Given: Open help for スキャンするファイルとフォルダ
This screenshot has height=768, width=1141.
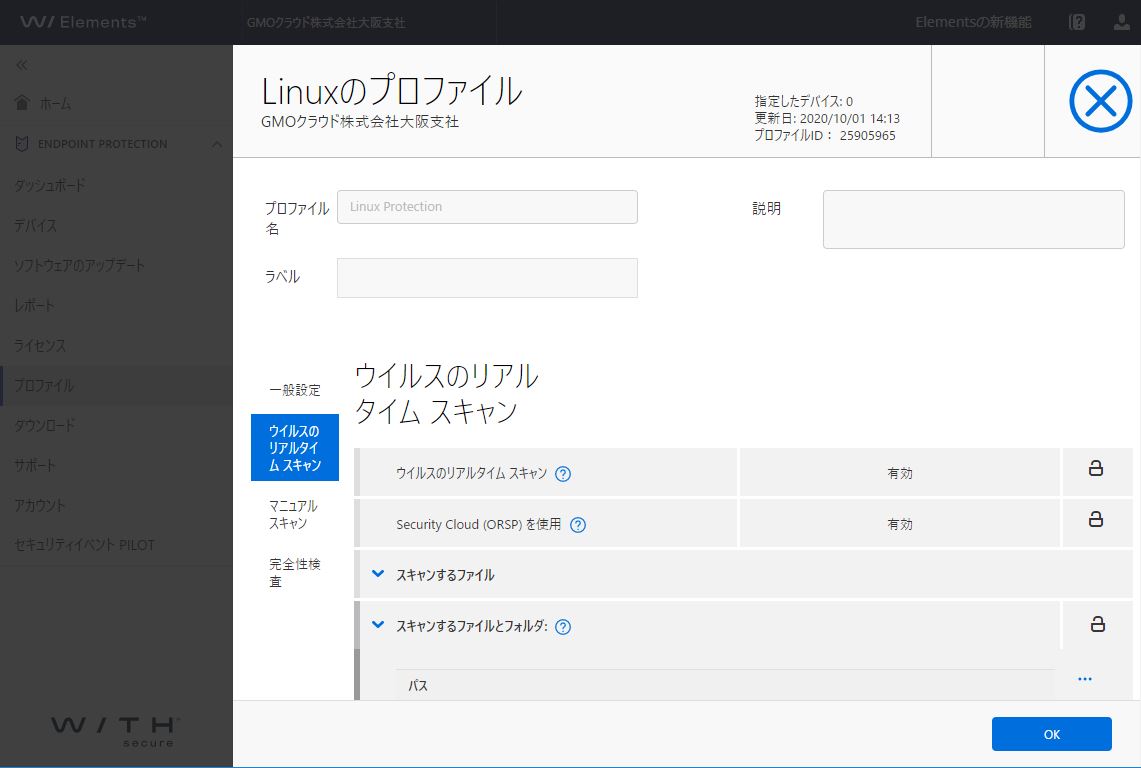Looking at the screenshot, I should [562, 627].
